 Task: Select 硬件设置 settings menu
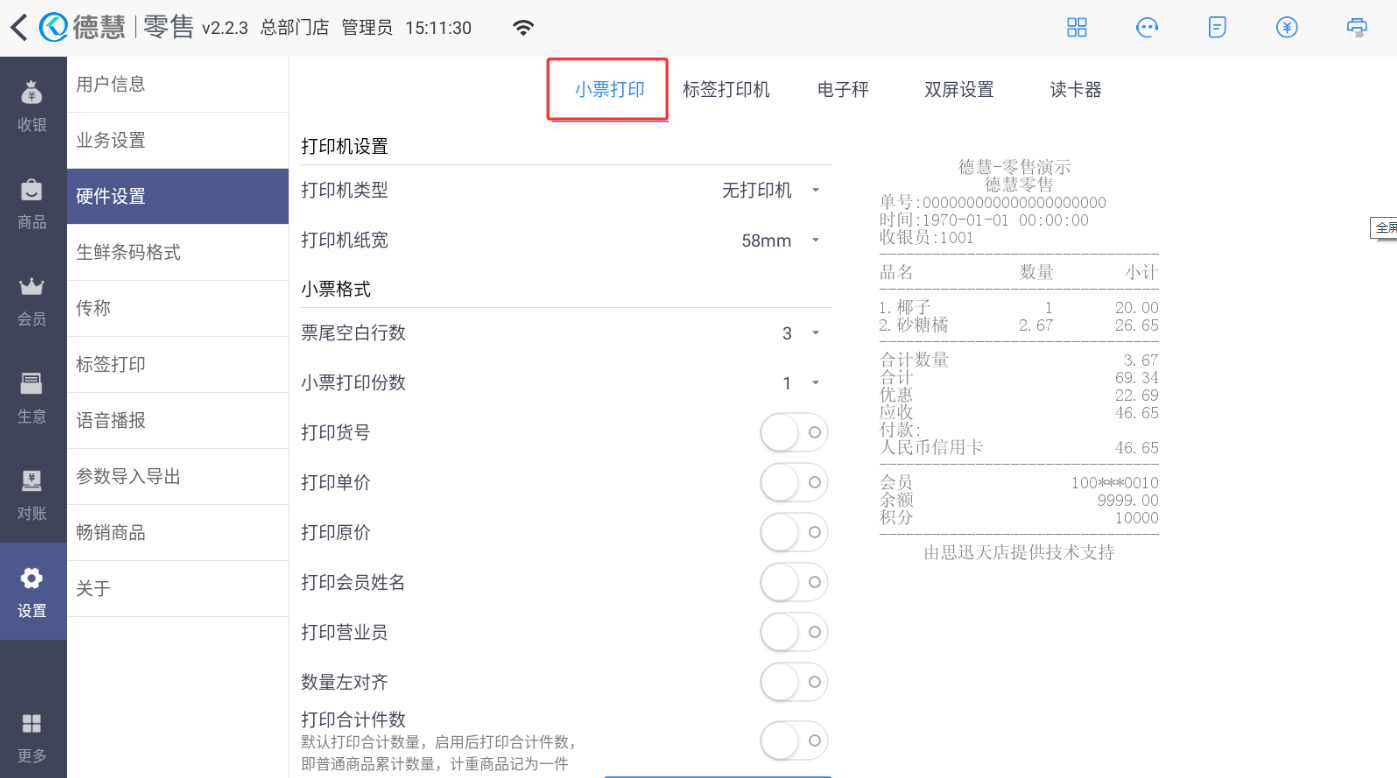click(x=178, y=197)
